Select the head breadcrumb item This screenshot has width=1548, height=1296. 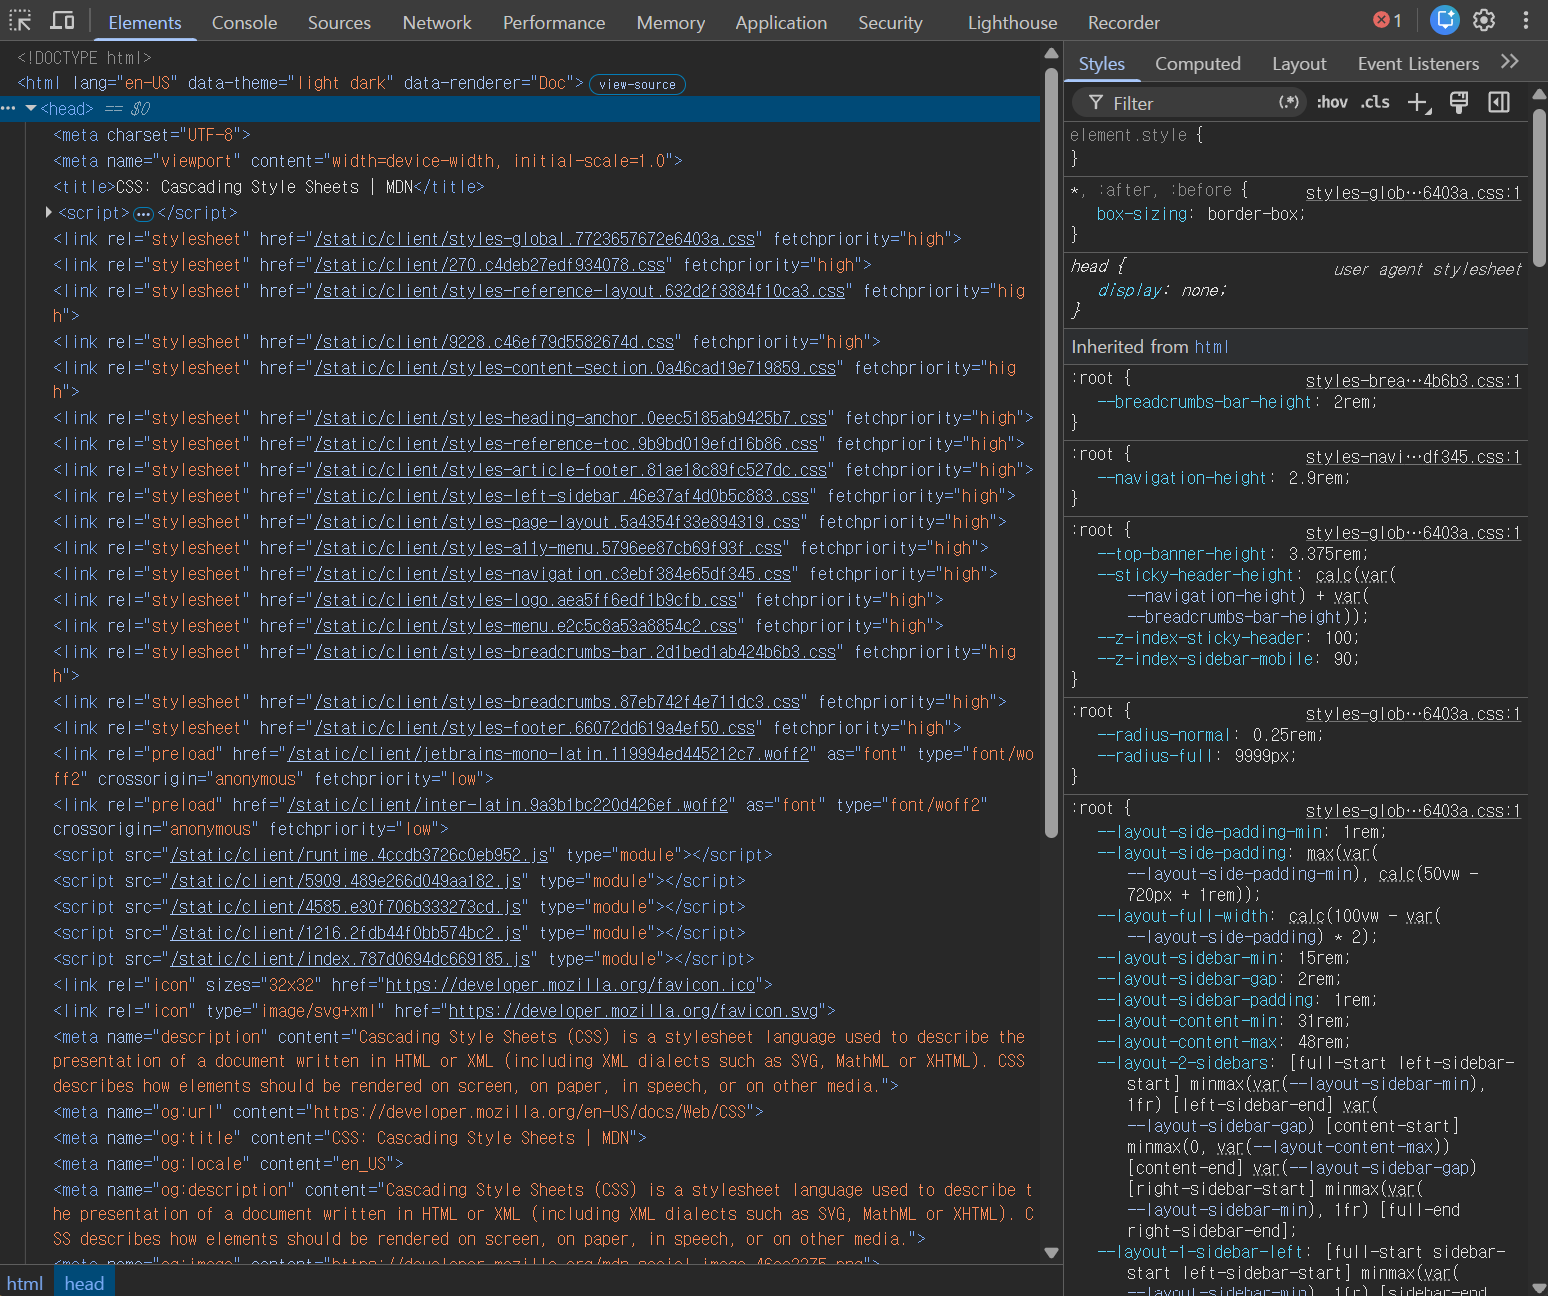84,1283
